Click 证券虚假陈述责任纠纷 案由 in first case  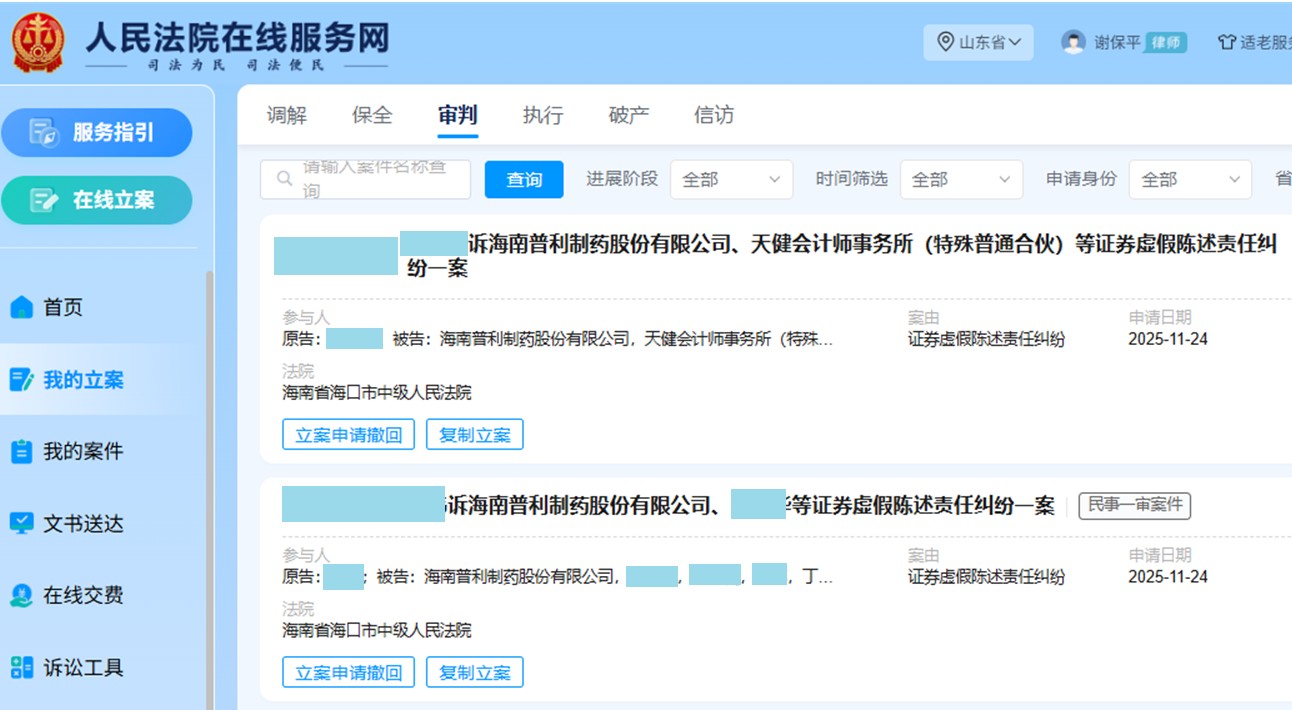[x=986, y=339]
